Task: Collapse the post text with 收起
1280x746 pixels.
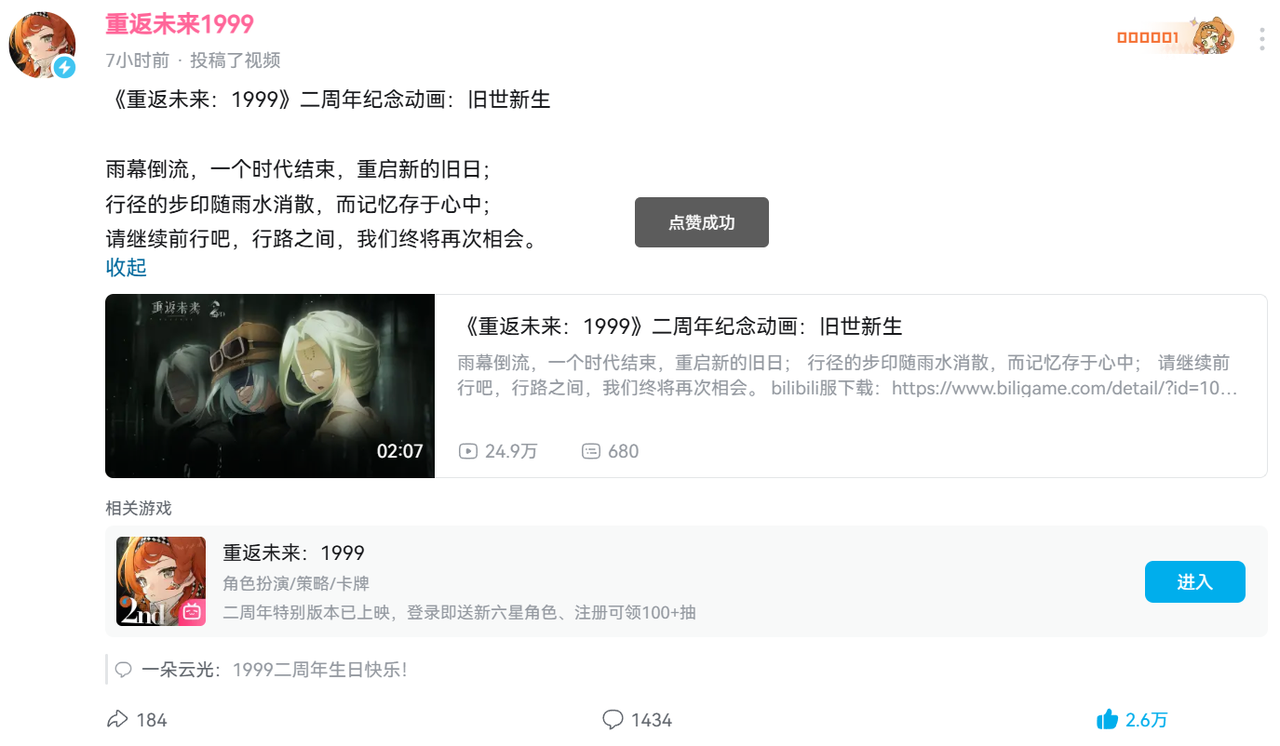Action: pos(126,267)
